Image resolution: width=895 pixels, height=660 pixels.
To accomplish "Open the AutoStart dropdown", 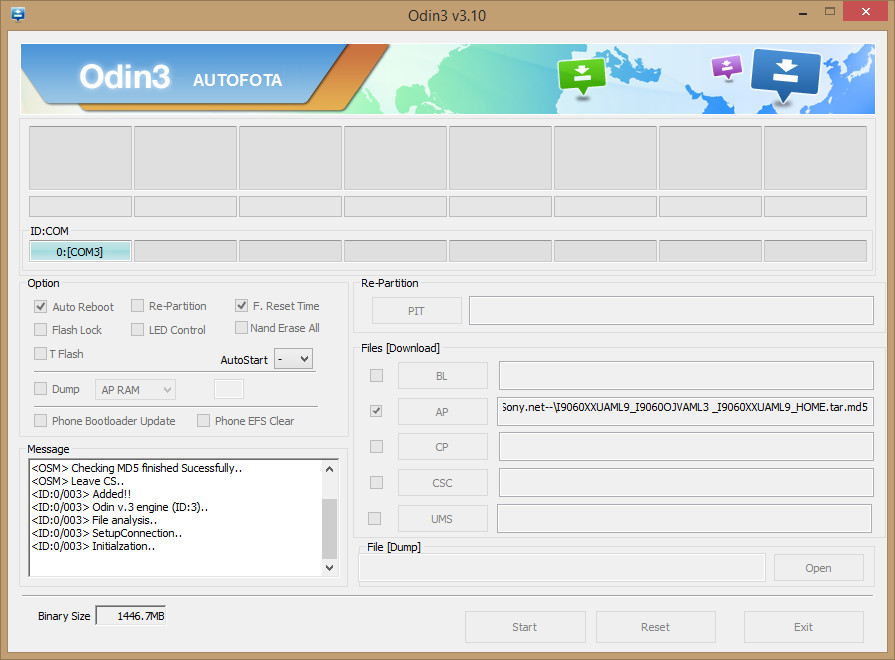I will [293, 359].
